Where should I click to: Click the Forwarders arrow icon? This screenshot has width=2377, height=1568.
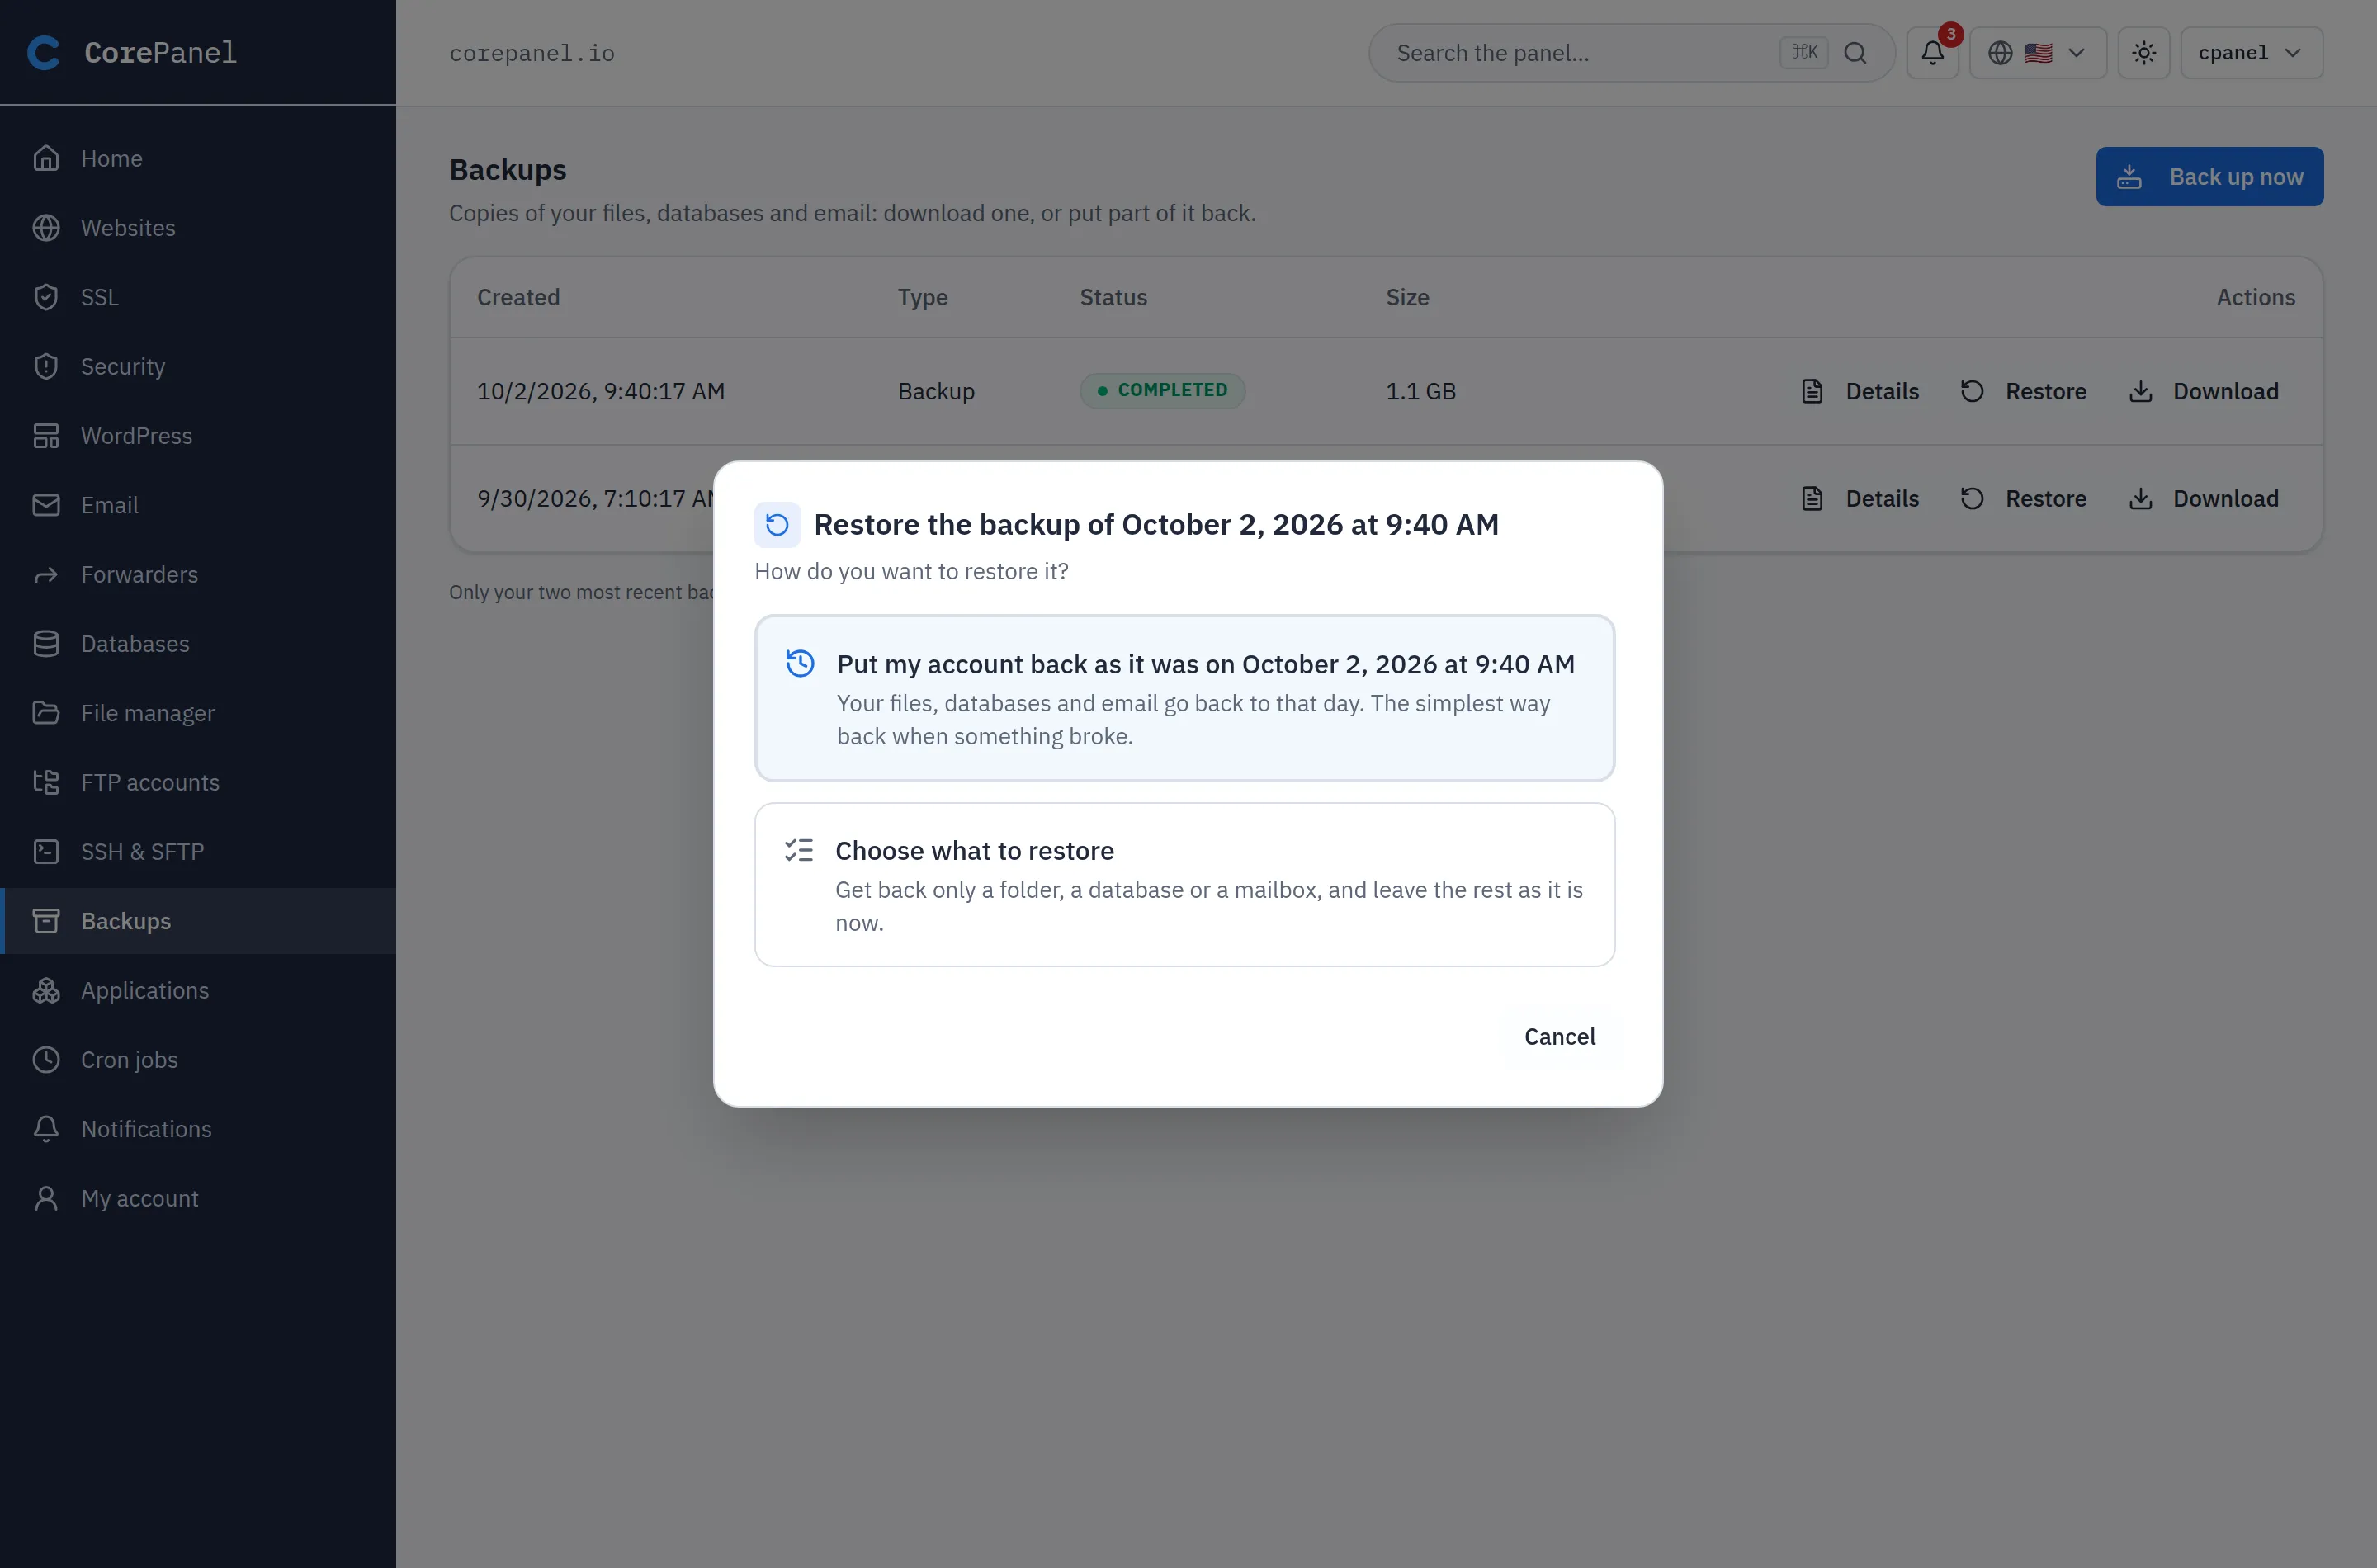(x=46, y=575)
